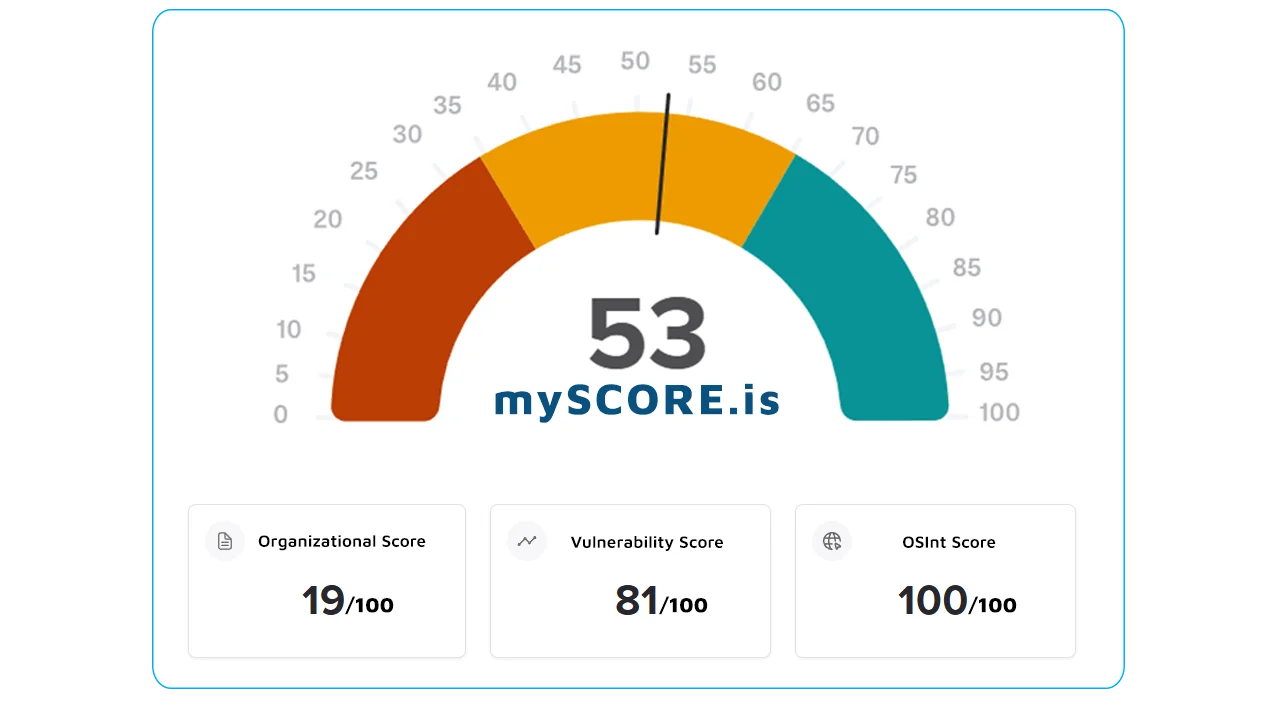Click the 15 mark on the gauge scale
This screenshot has width=1280, height=720.
[303, 273]
